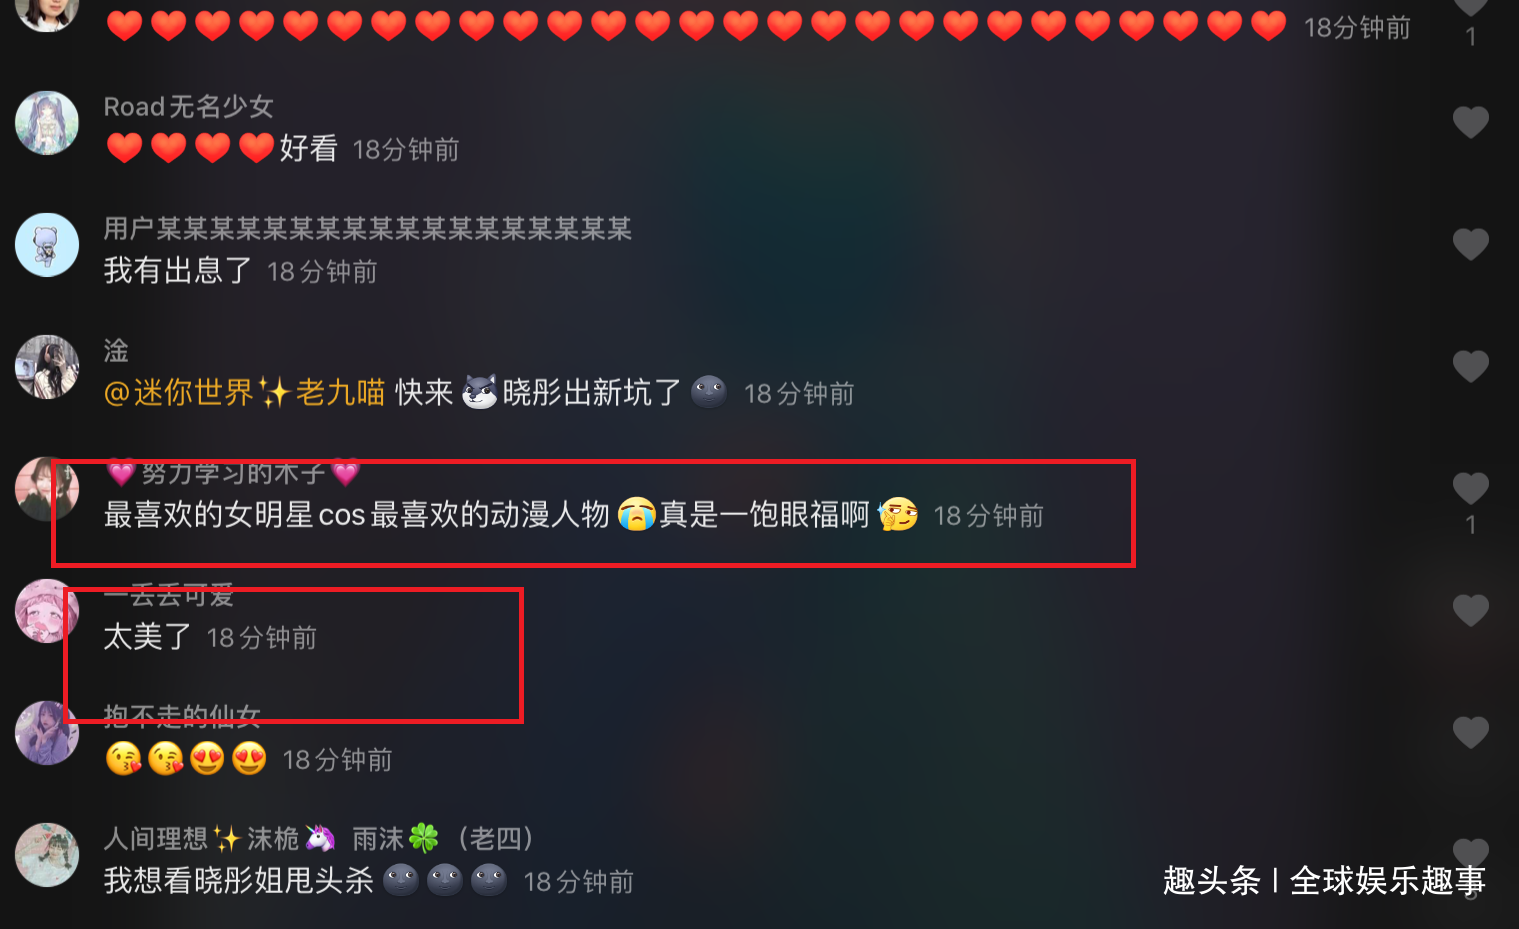
Task: Like the comment saying 我有出息了
Action: tap(1470, 245)
